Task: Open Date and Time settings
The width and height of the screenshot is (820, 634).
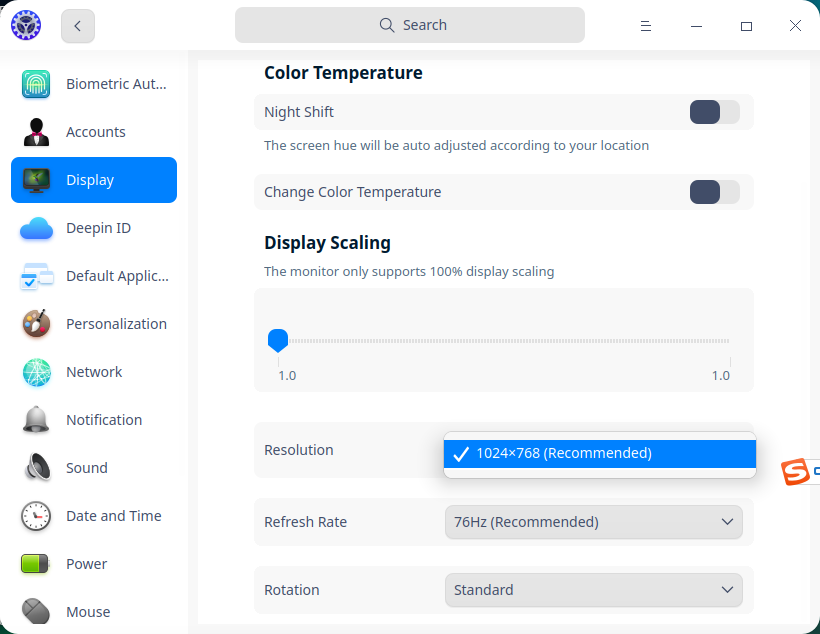Action: [x=93, y=516]
